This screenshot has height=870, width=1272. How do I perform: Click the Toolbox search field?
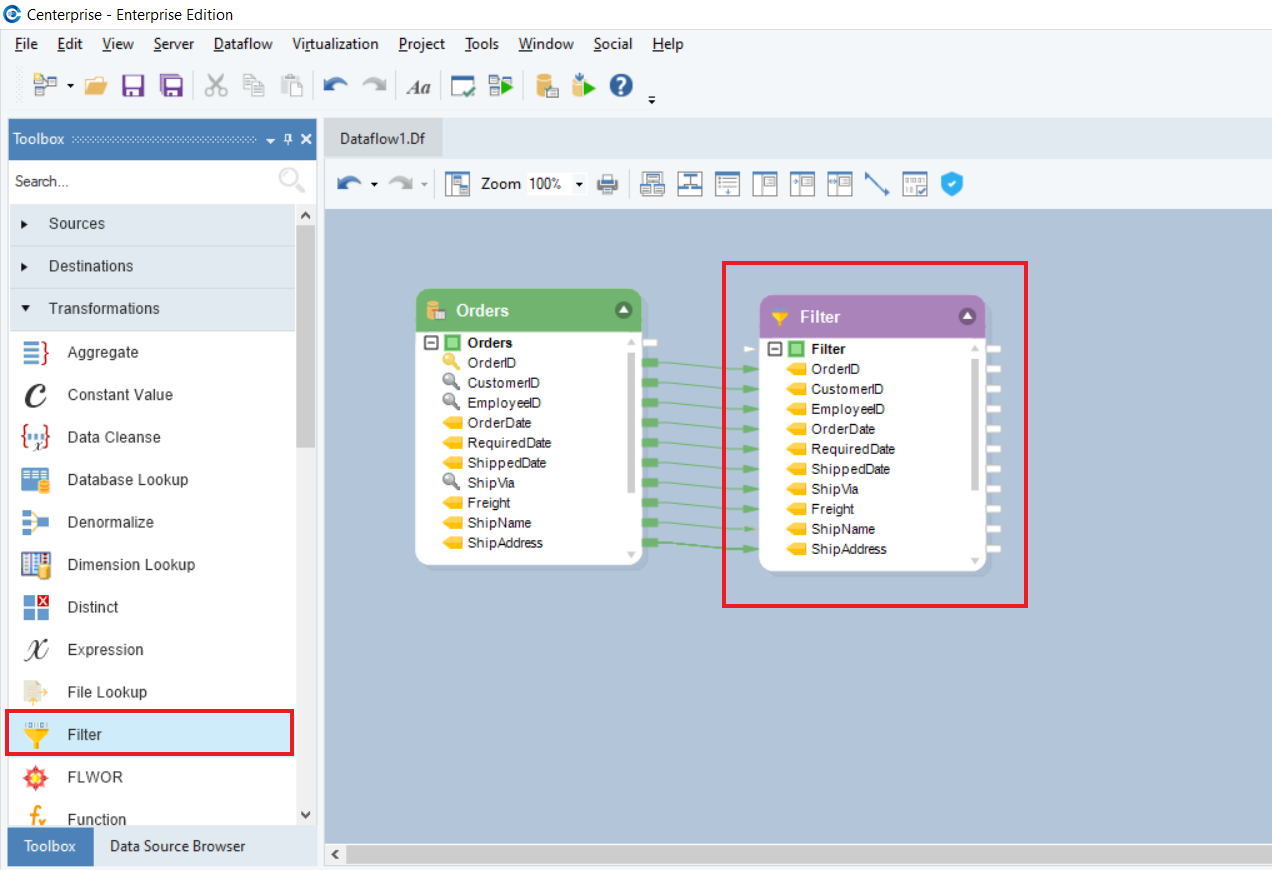pos(140,181)
